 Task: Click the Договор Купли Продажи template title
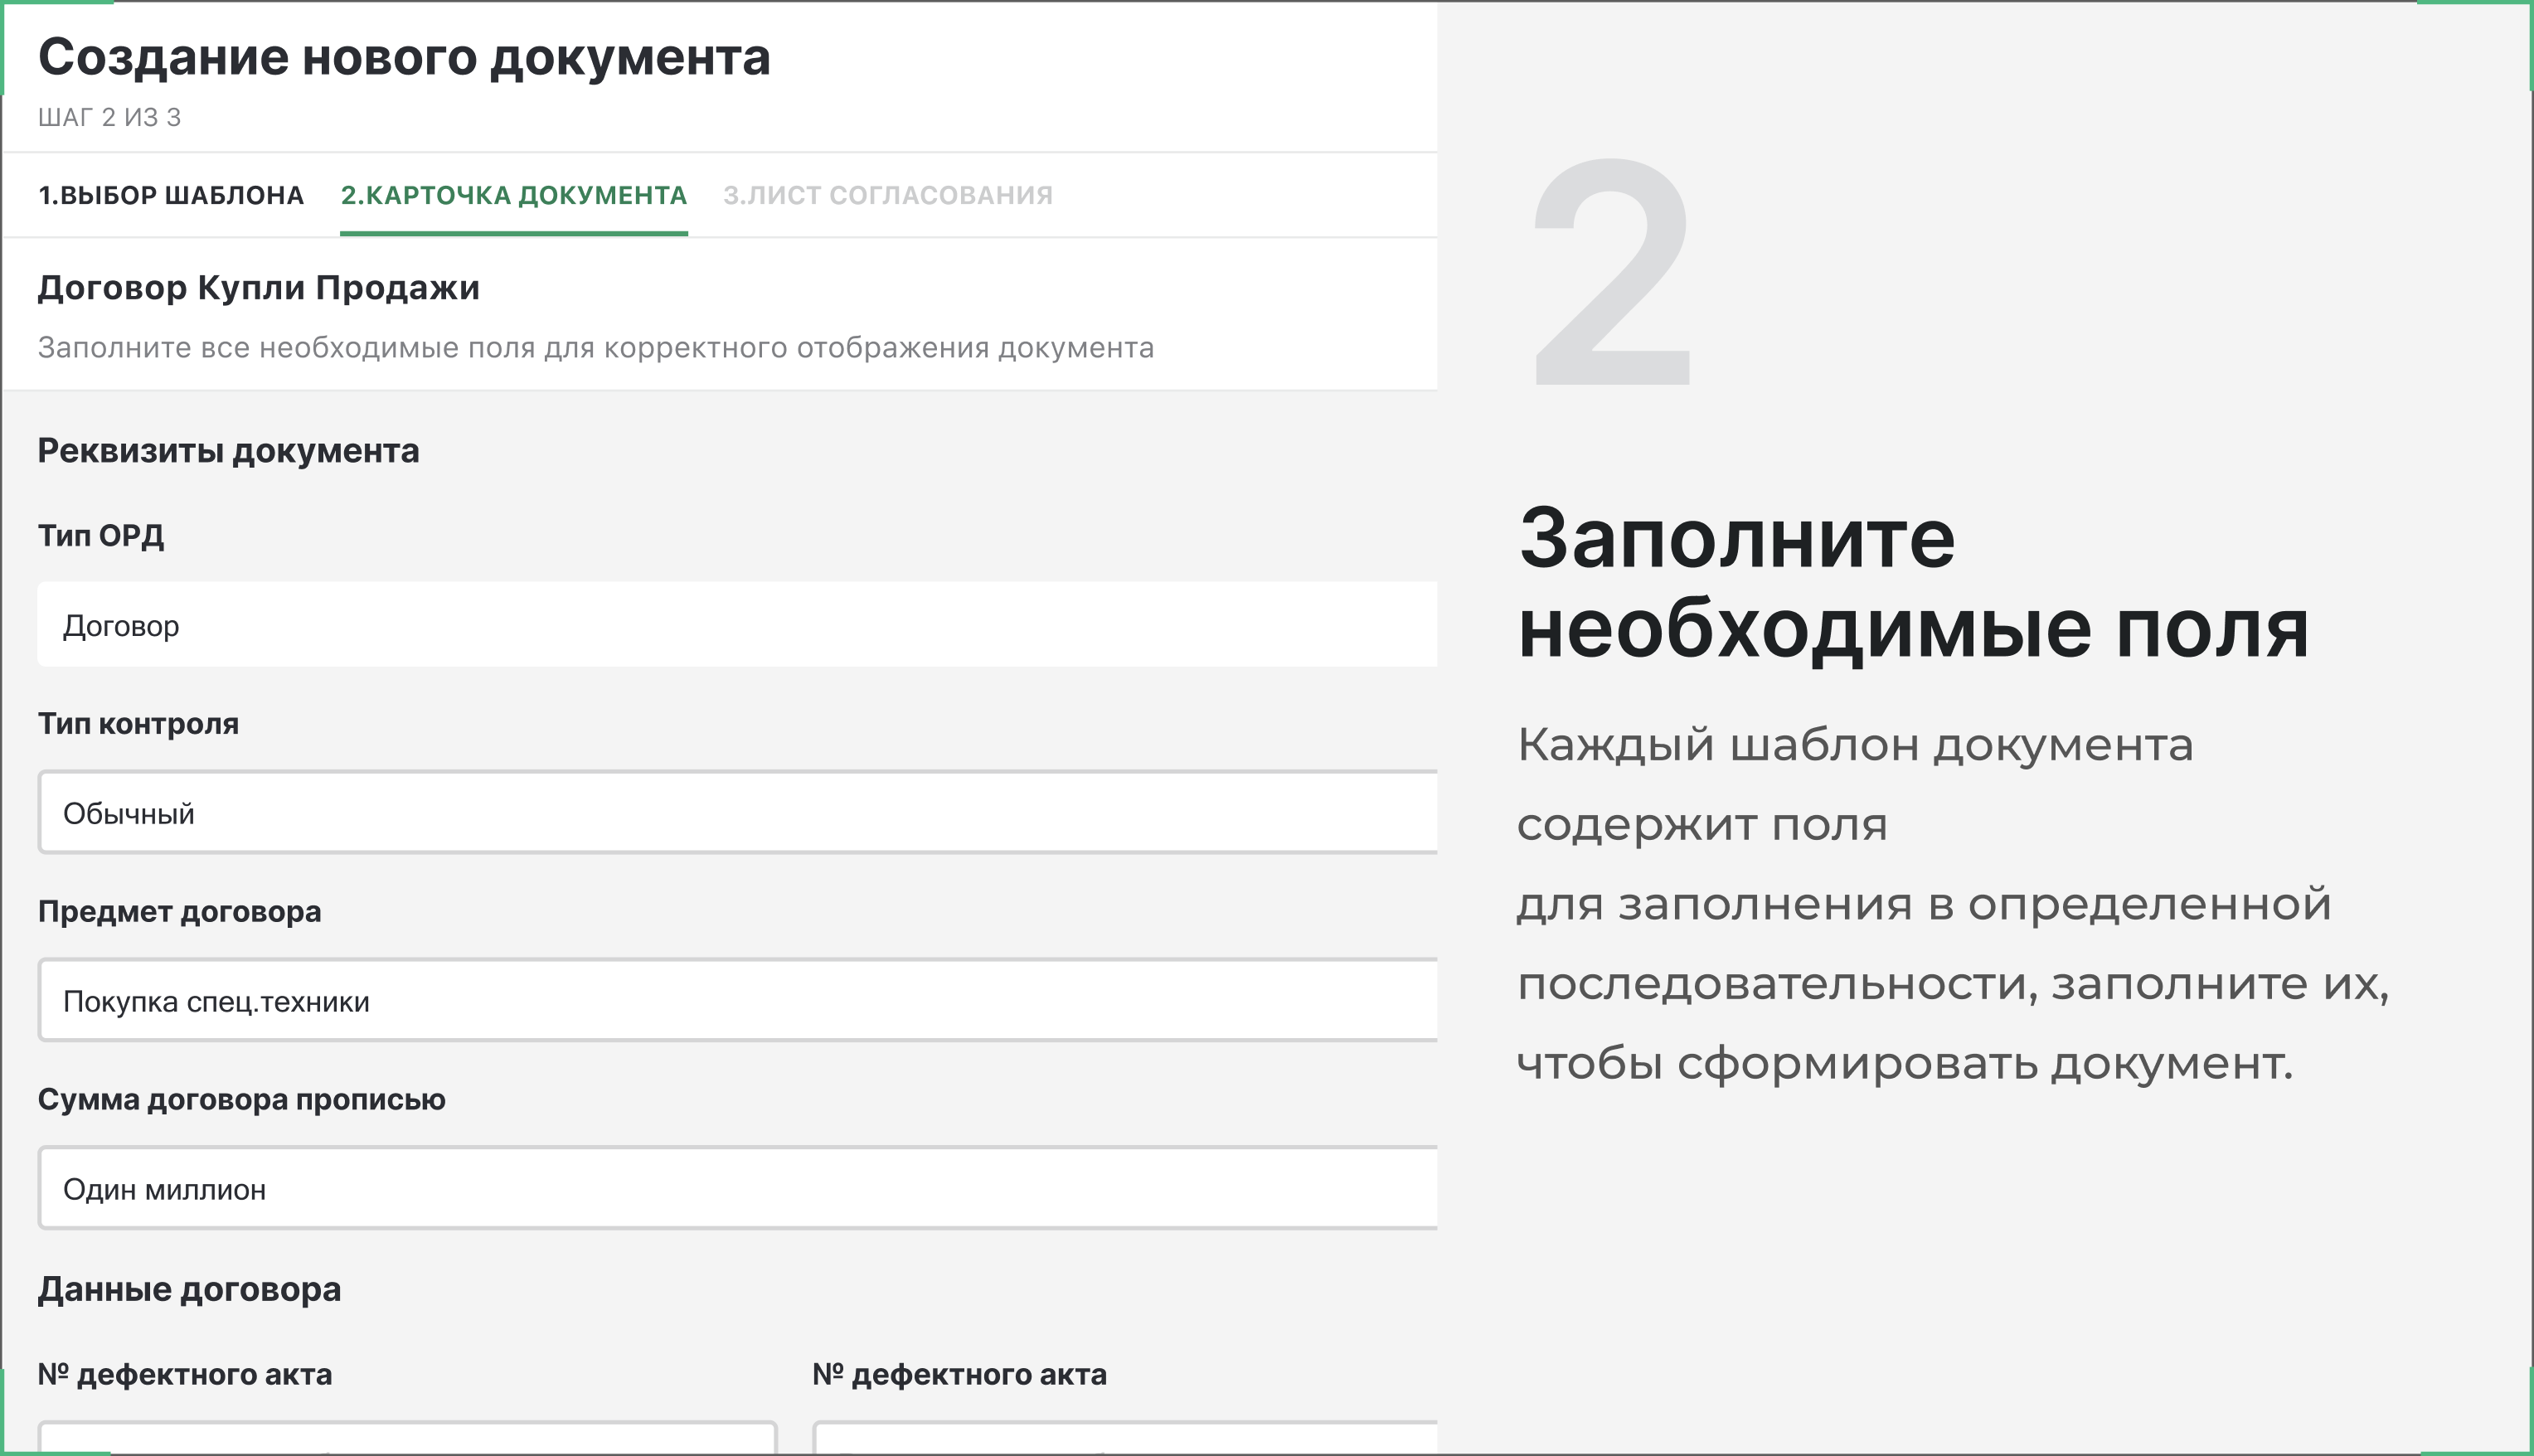258,288
